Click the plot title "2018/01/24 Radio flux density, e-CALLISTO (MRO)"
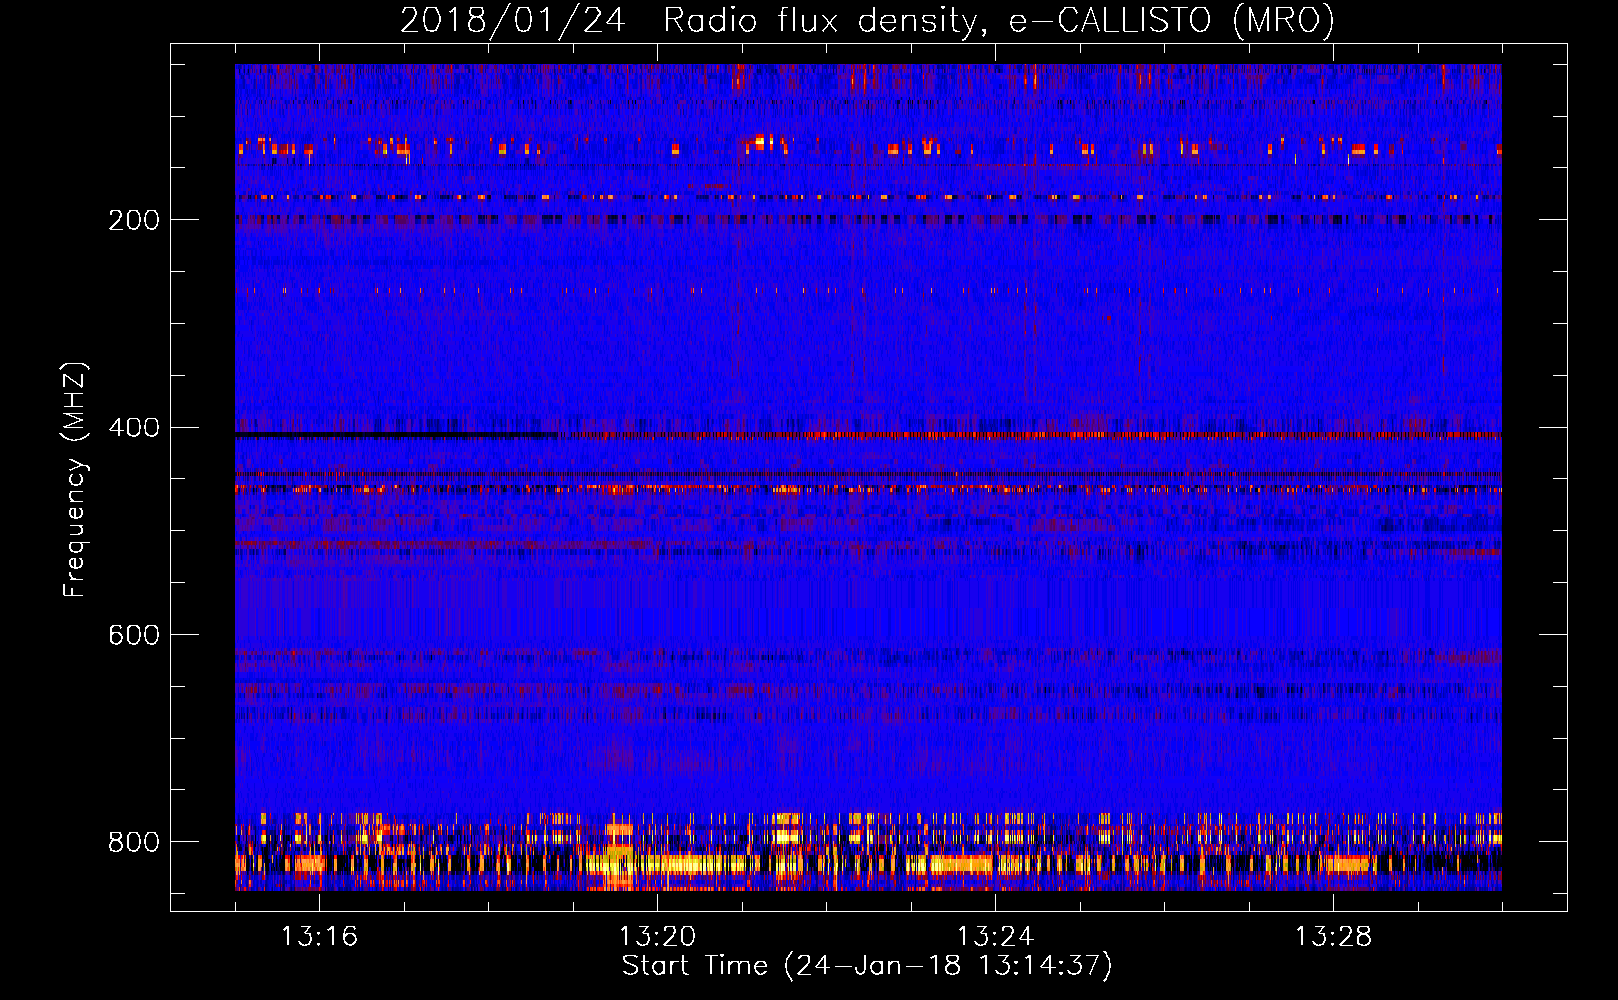 pyautogui.click(x=867, y=20)
